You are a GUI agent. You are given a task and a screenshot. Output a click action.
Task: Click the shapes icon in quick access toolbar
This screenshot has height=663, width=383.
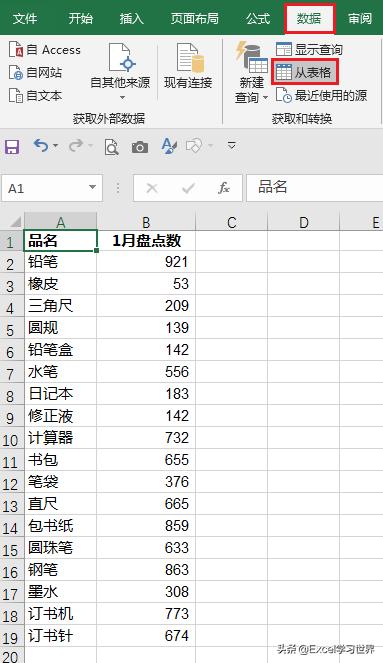pyautogui.click(x=194, y=146)
